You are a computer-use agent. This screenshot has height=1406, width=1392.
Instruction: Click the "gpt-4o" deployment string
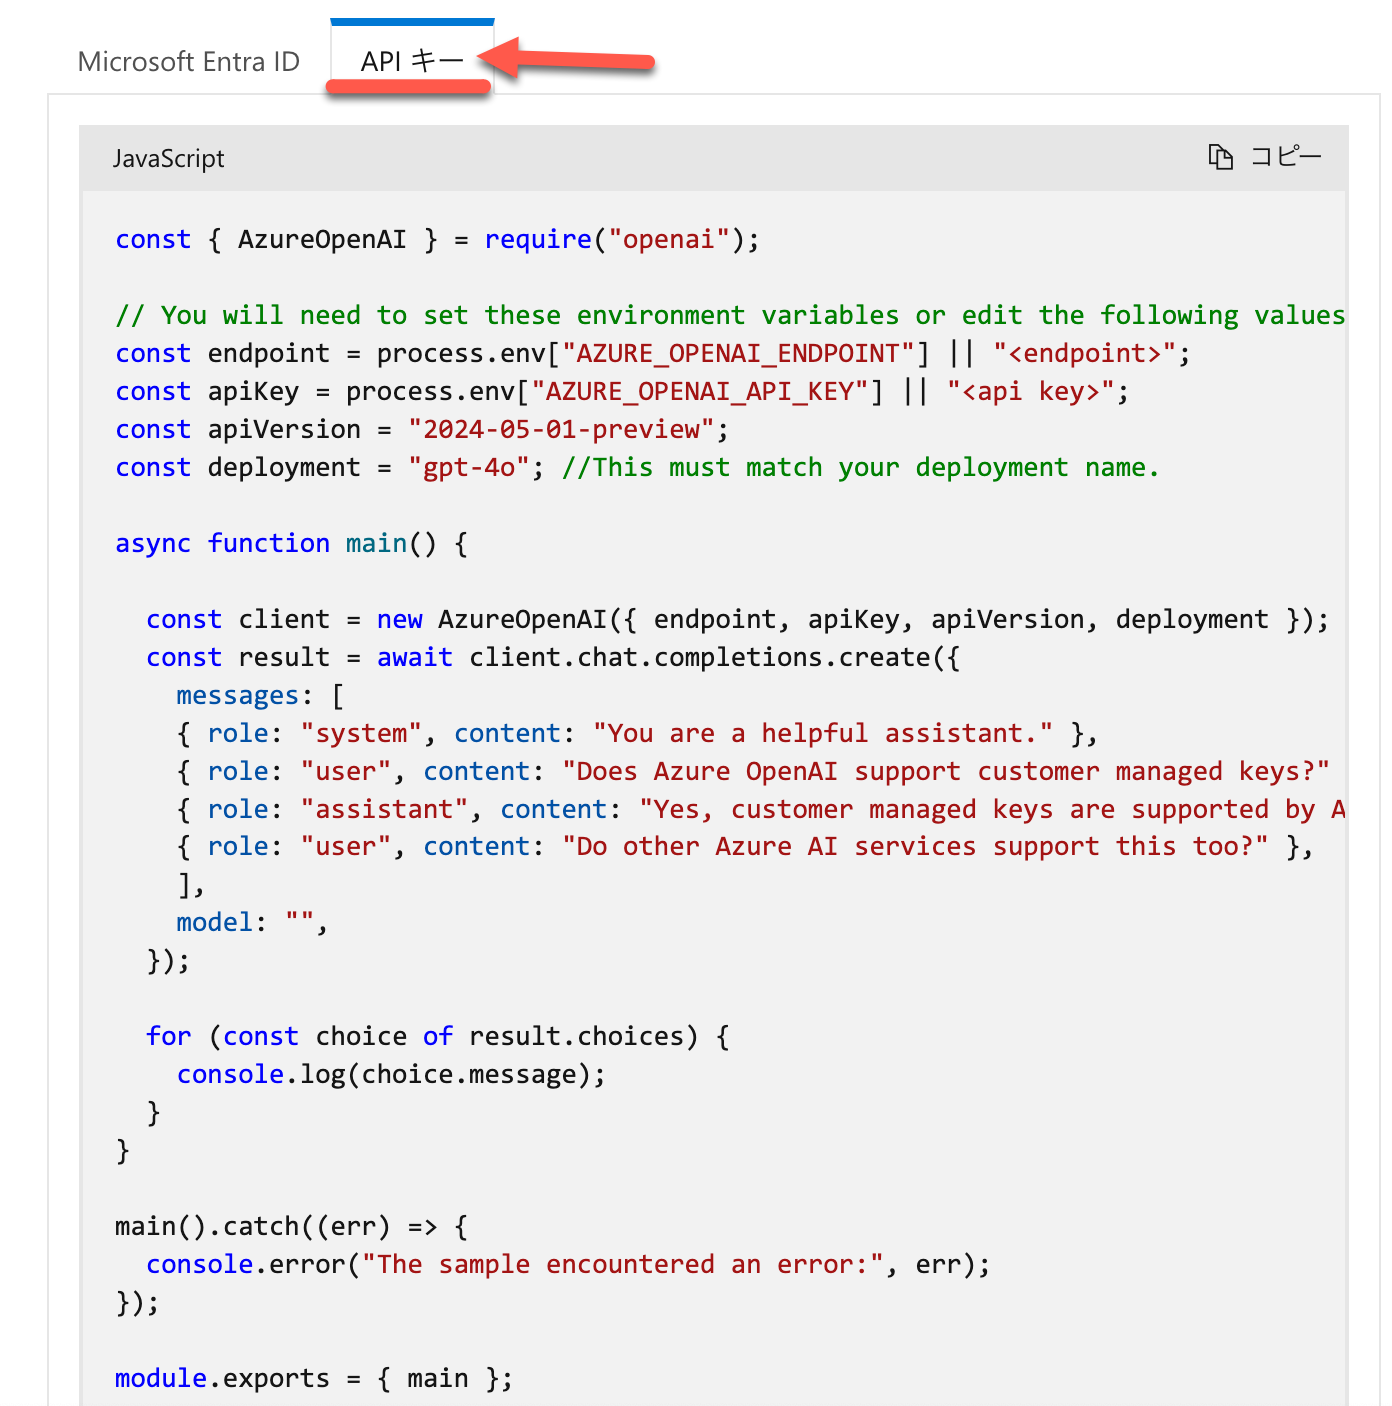[469, 468]
